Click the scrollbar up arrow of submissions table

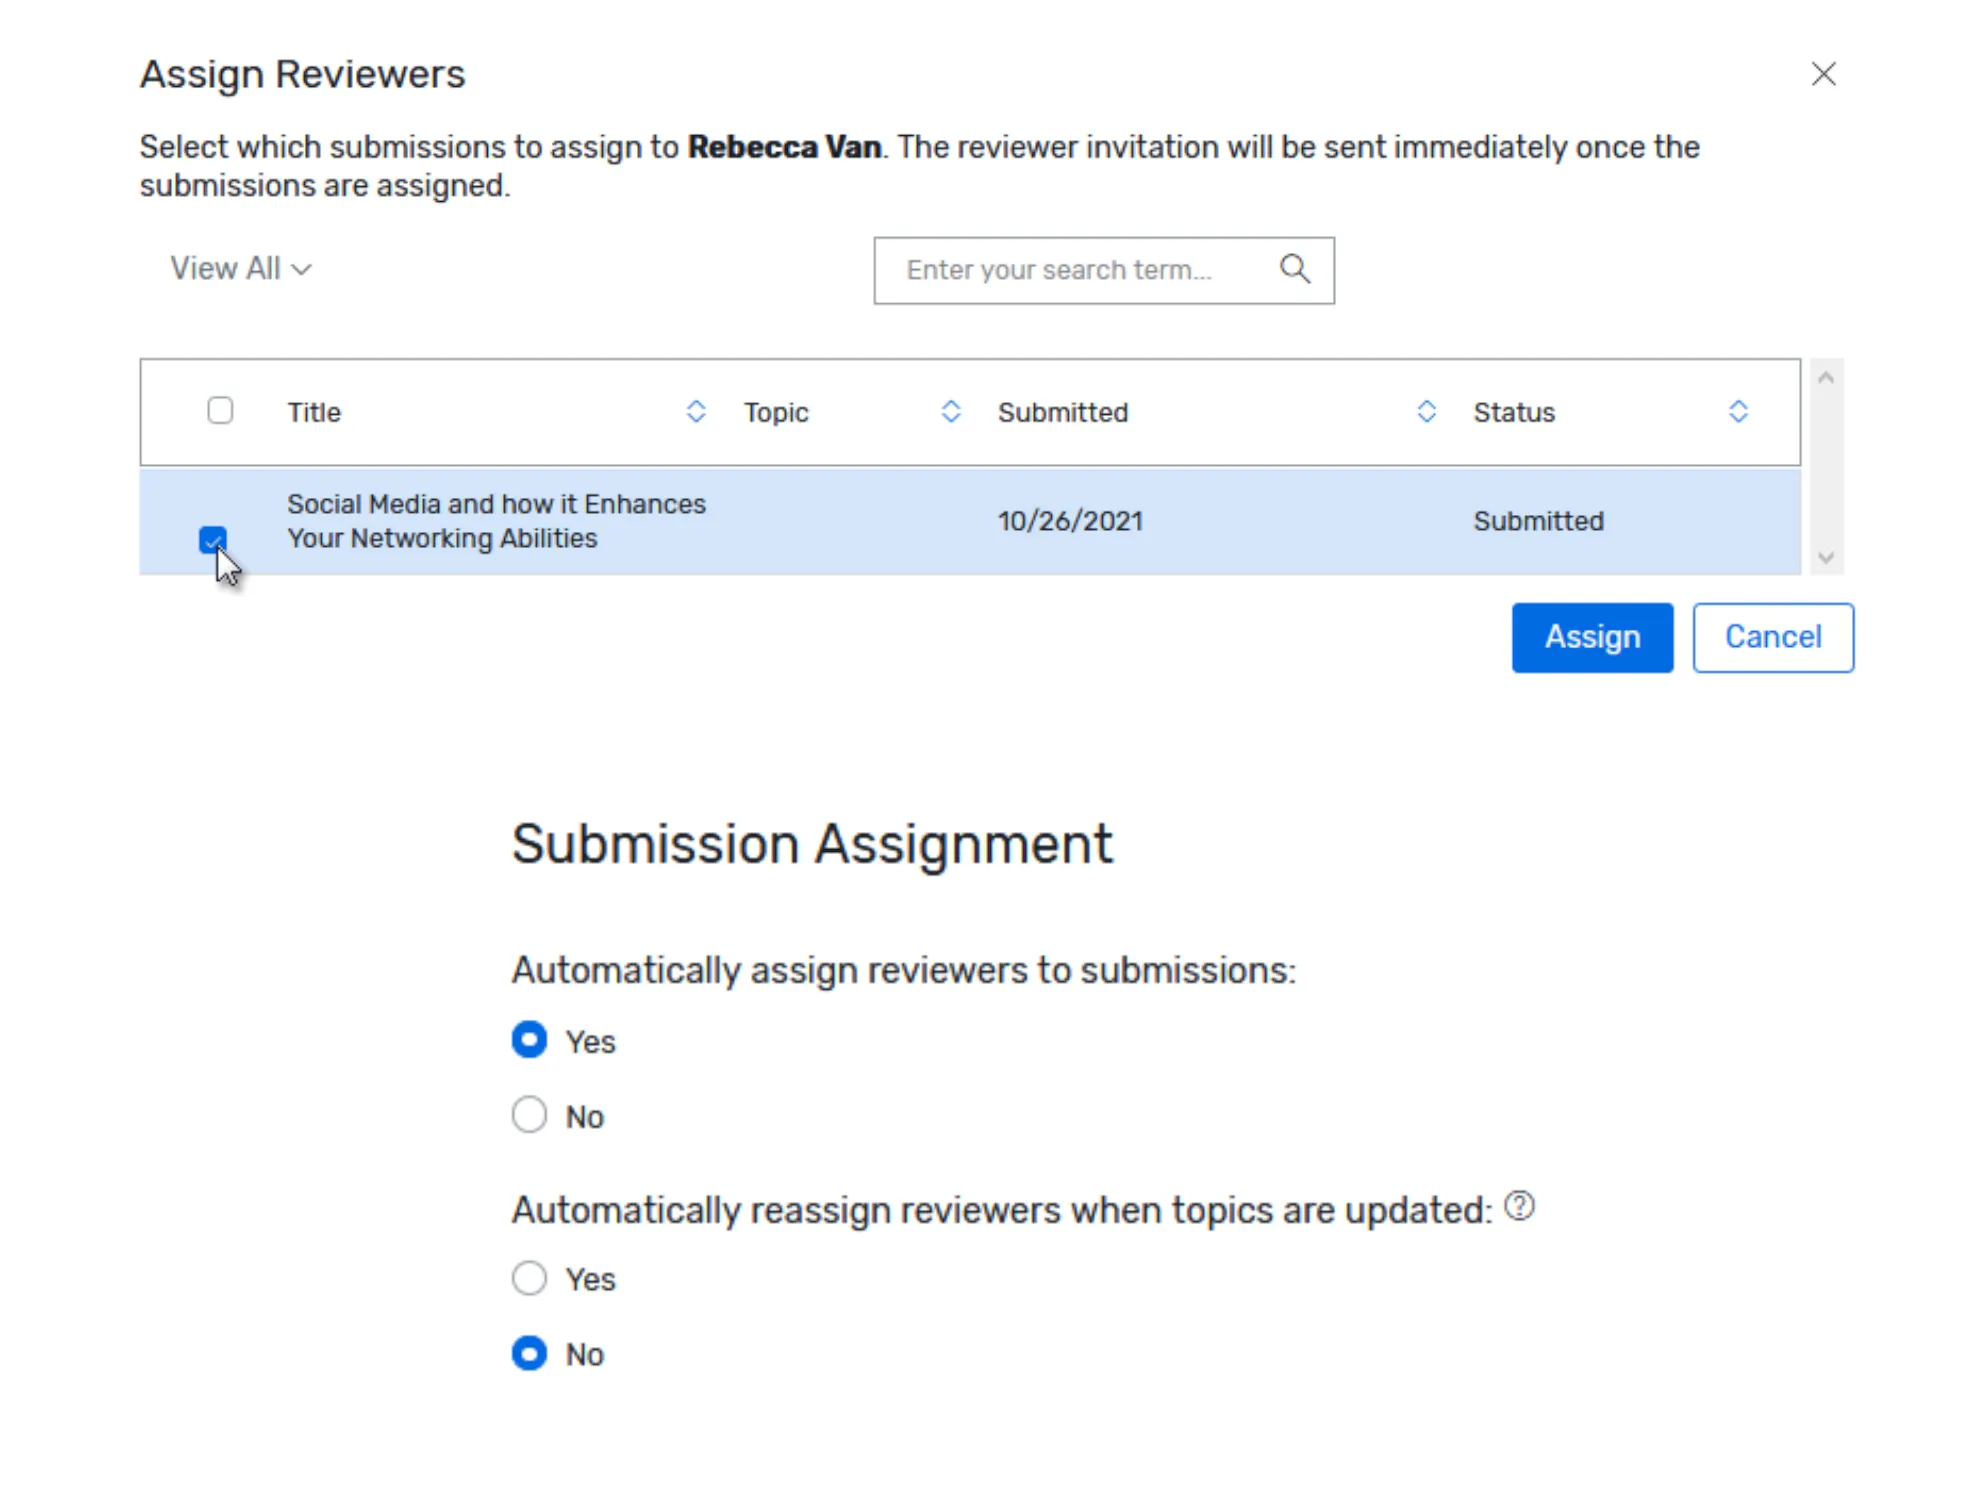coord(1826,378)
